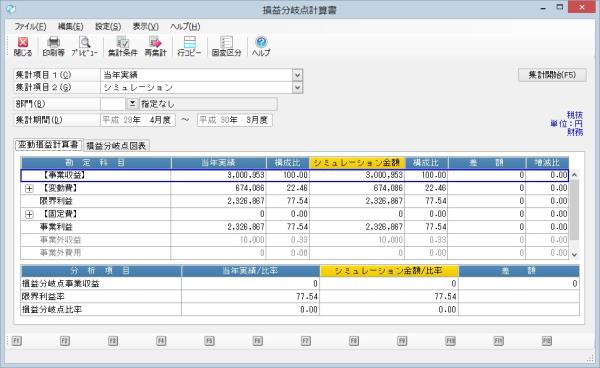Click the F1 function key button
The width and height of the screenshot is (600, 368).
(x=16, y=340)
